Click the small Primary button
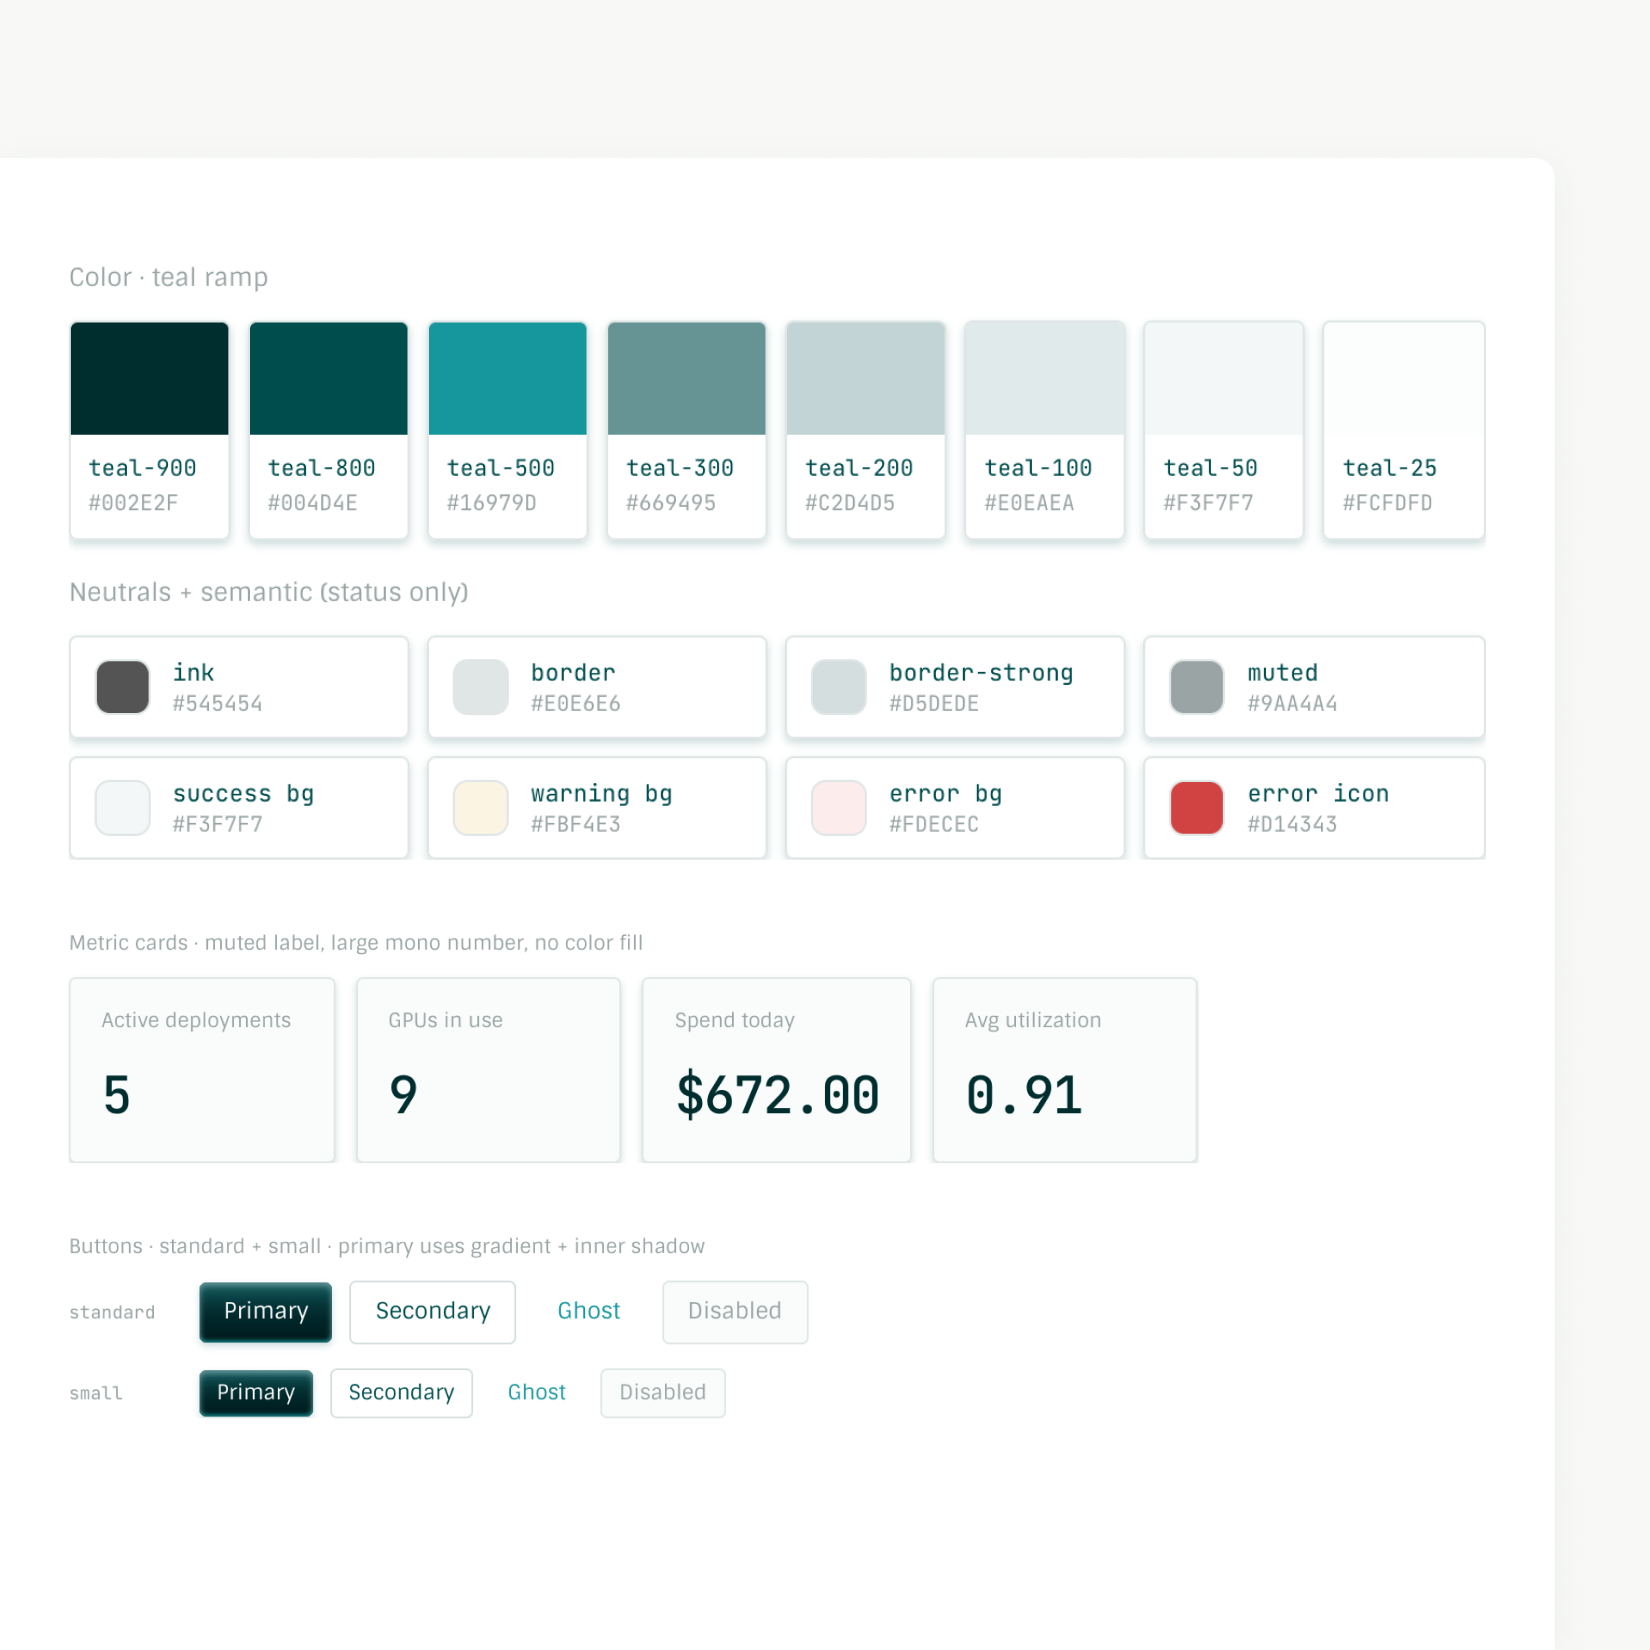 (x=256, y=1393)
